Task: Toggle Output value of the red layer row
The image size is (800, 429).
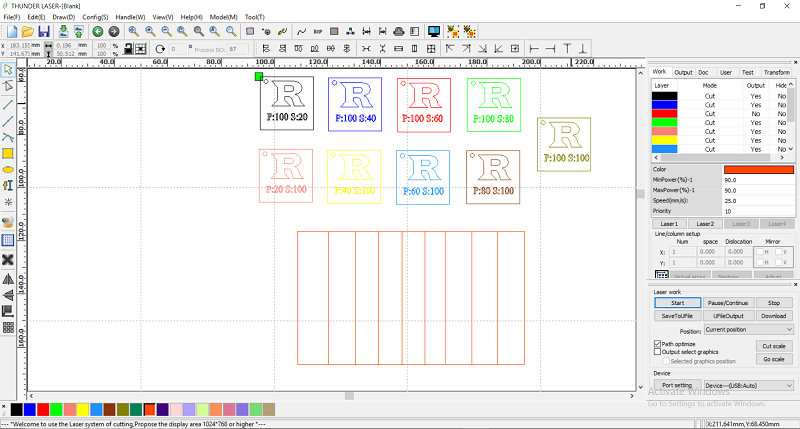Action: coord(756,114)
